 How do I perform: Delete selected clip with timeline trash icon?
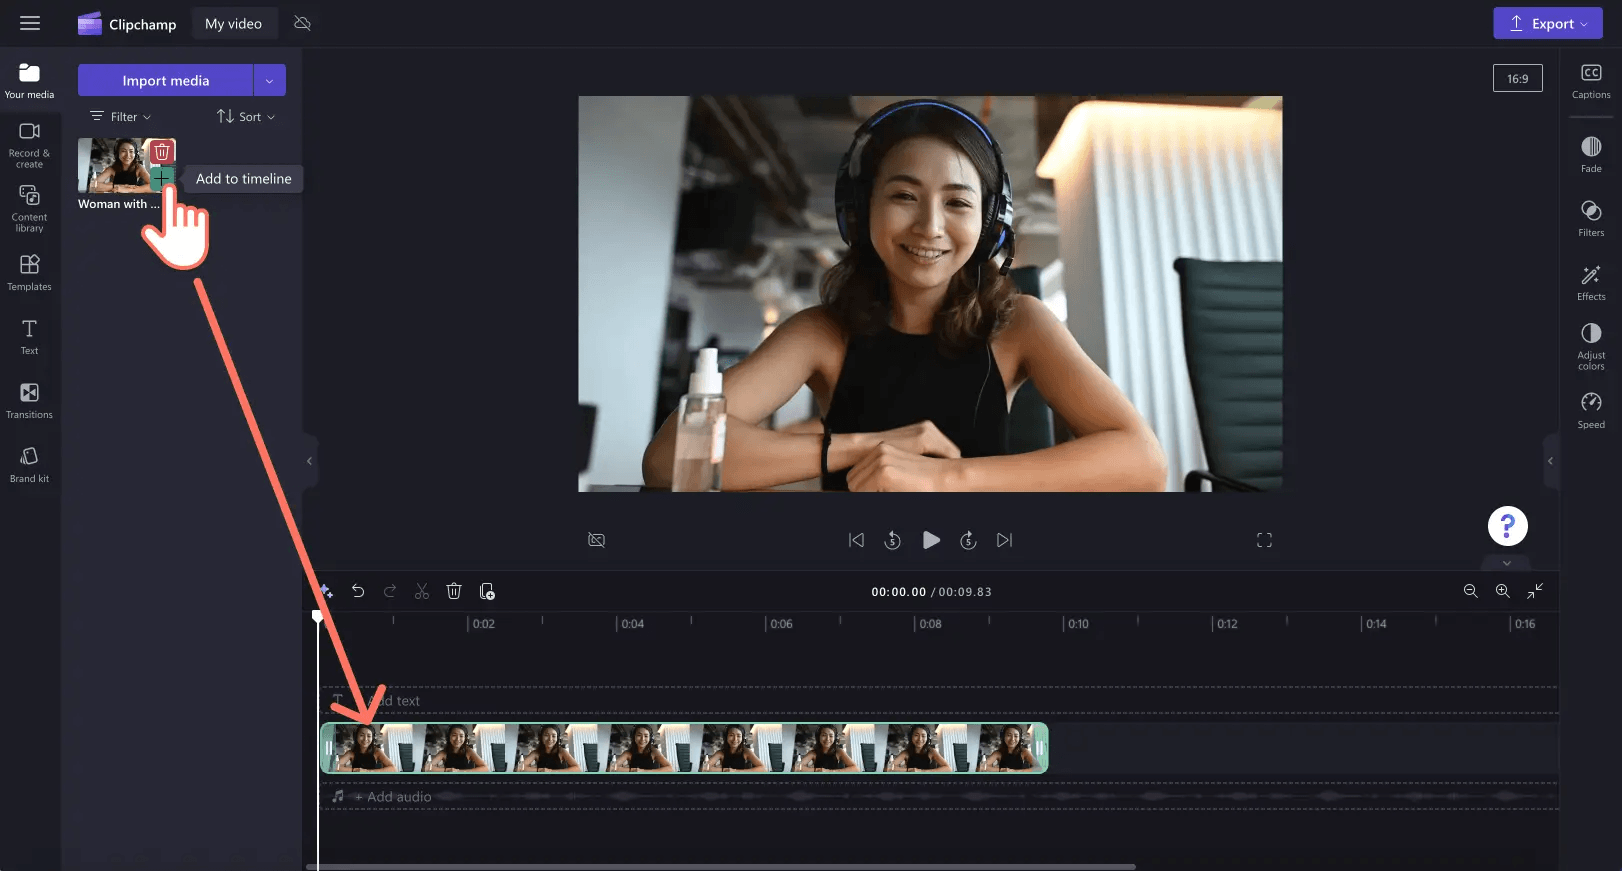(454, 592)
